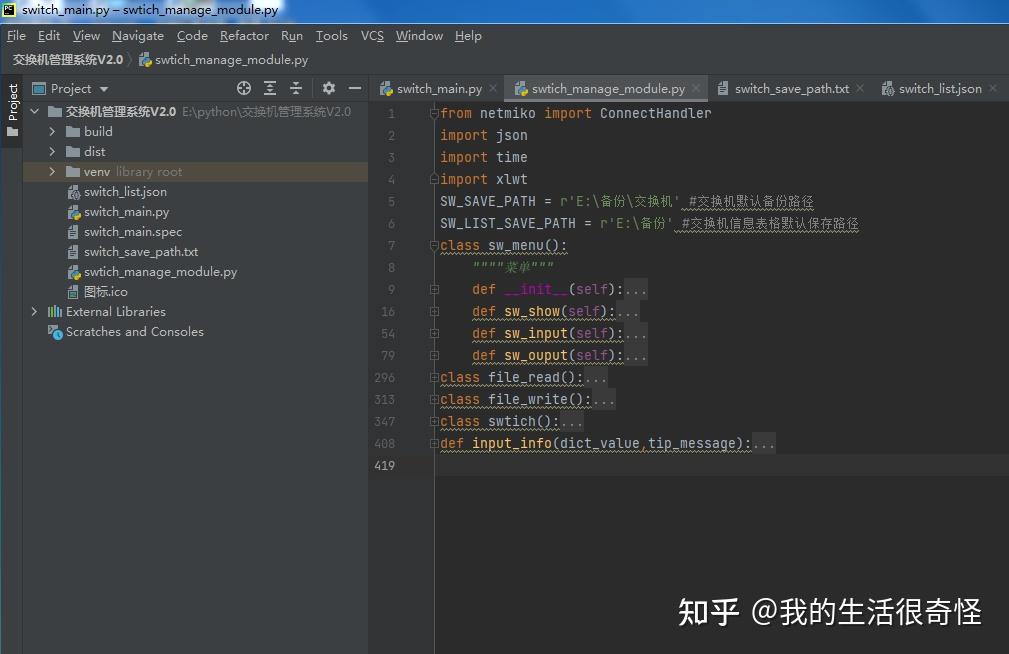This screenshot has height=654, width=1009.
Task: Hide the Project panel with minus icon
Action: (355, 88)
